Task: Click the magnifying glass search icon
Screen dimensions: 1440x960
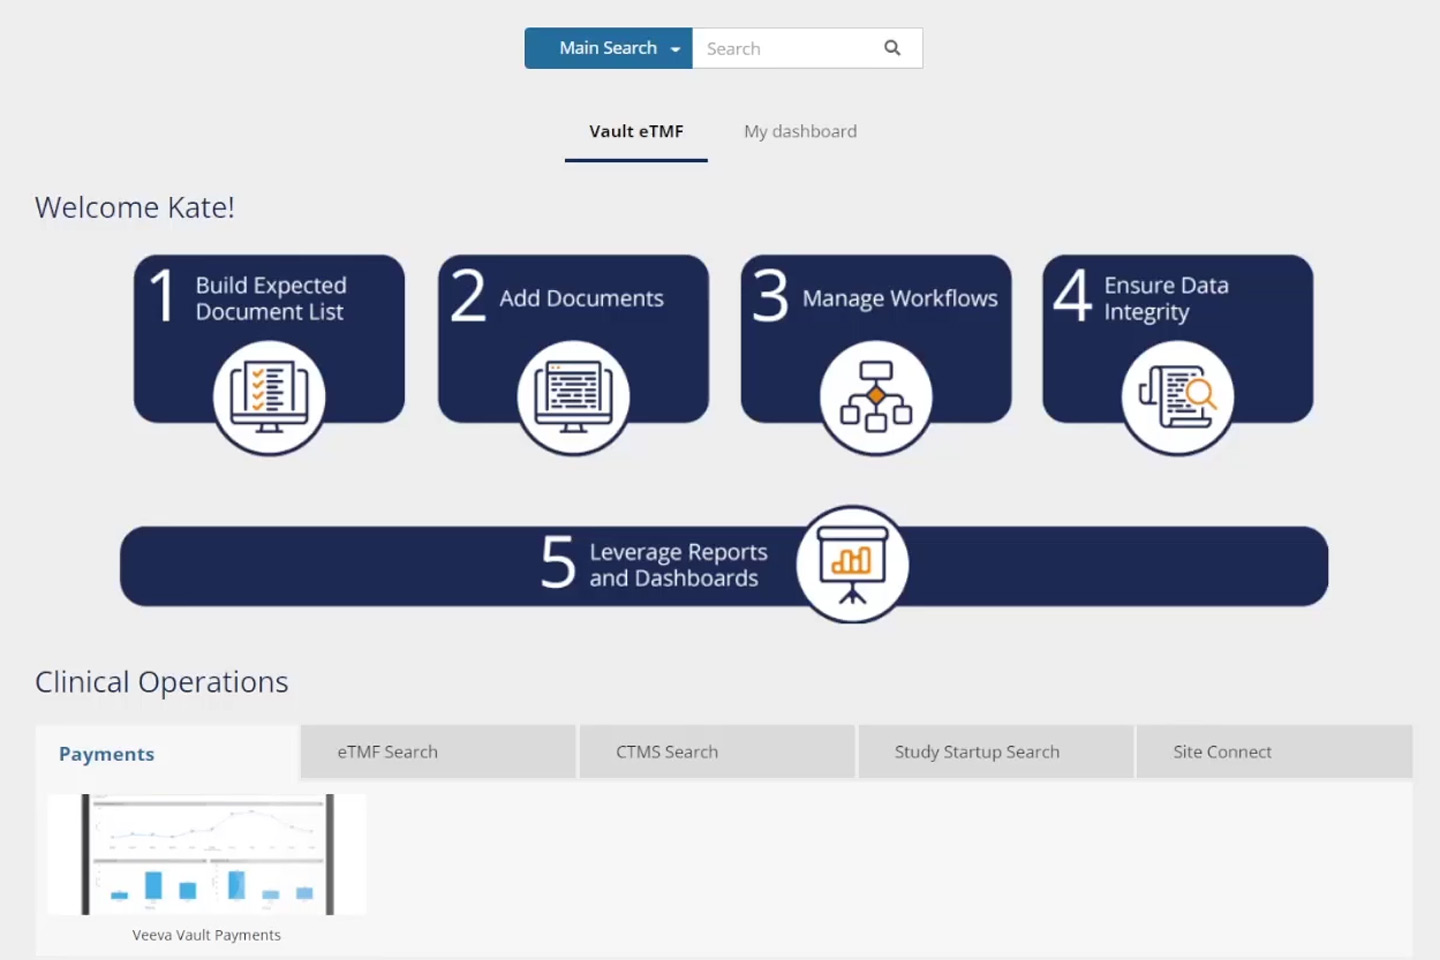Action: [x=892, y=48]
